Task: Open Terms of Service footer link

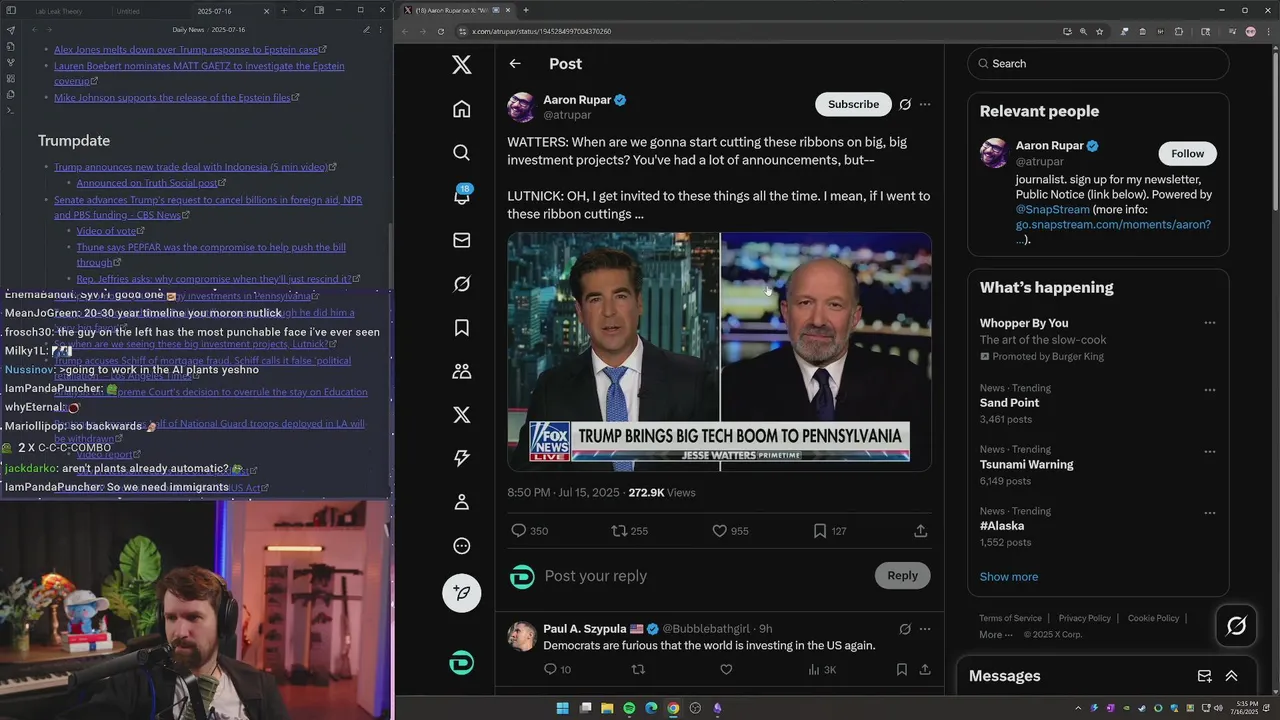Action: point(1010,618)
